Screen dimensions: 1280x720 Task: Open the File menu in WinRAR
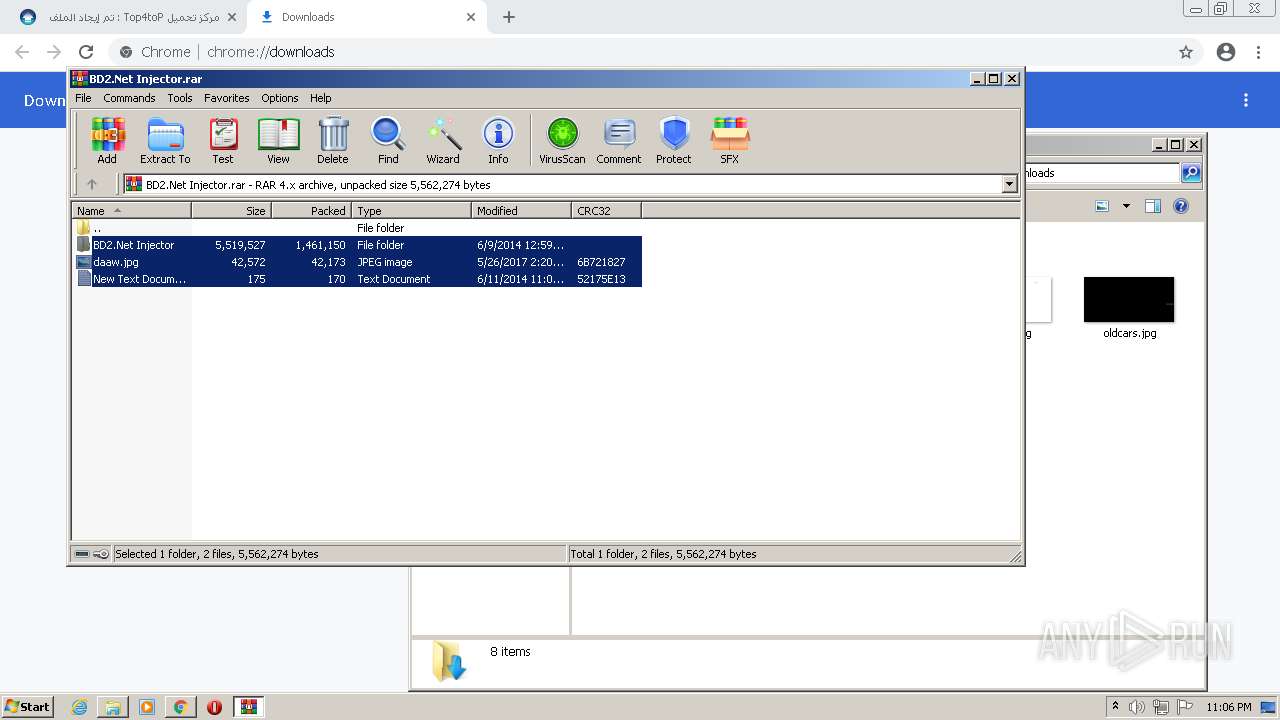tap(83, 98)
